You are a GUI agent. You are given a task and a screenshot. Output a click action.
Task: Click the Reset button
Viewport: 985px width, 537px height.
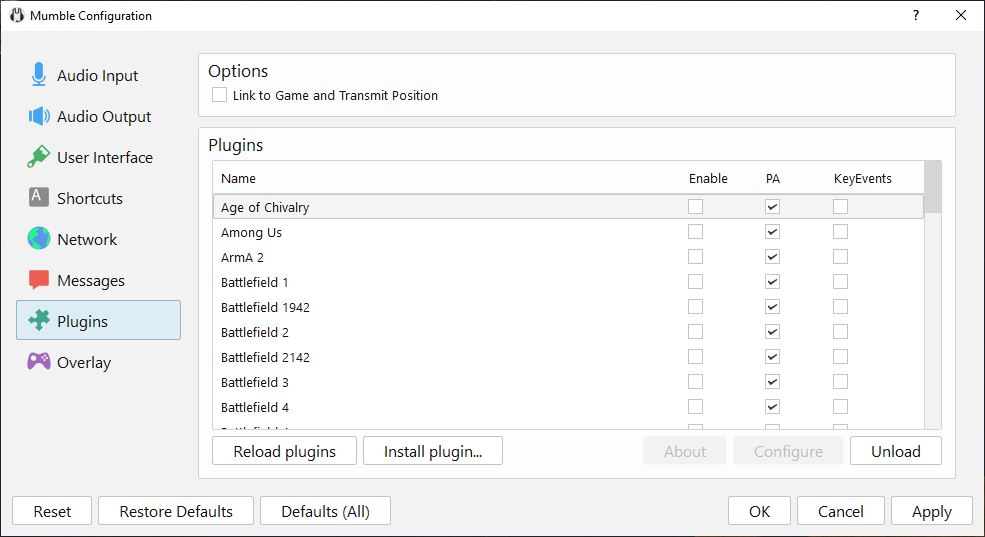(x=52, y=511)
